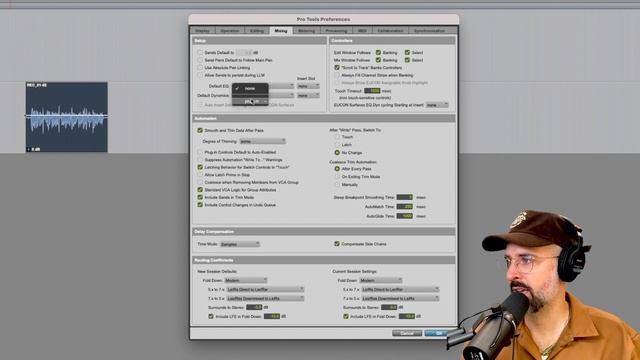Toggle Use Absolute Pan Linking

click(200, 68)
